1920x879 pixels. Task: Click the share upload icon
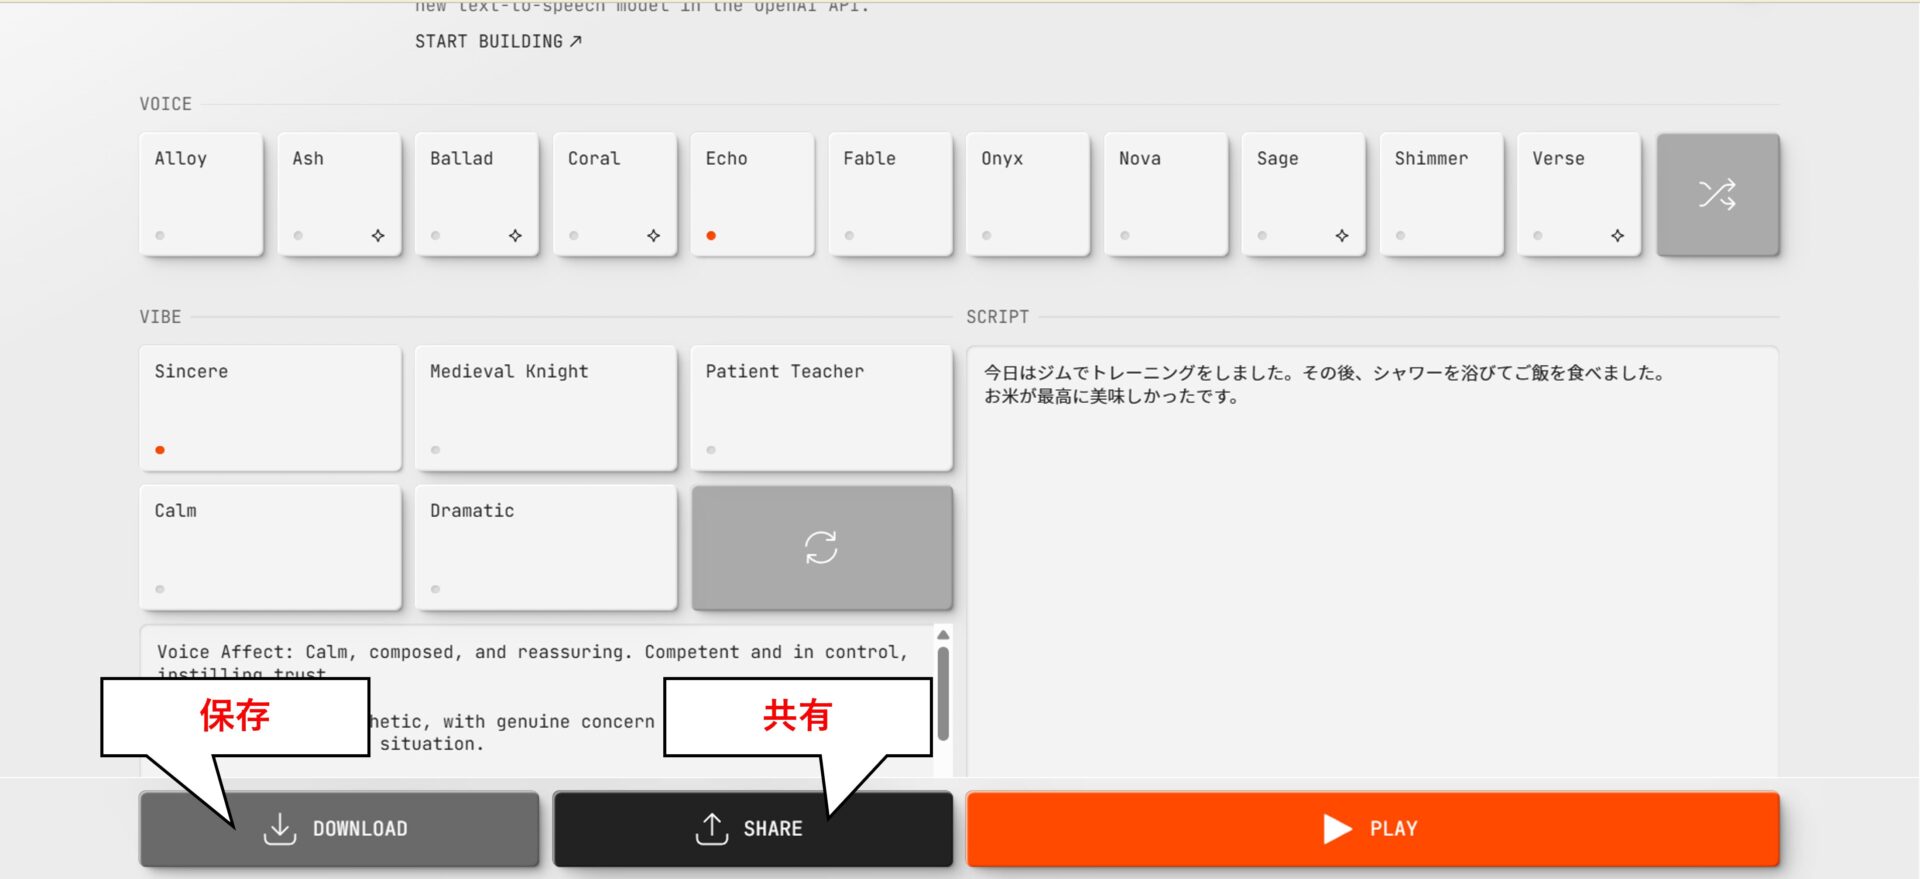pos(712,829)
